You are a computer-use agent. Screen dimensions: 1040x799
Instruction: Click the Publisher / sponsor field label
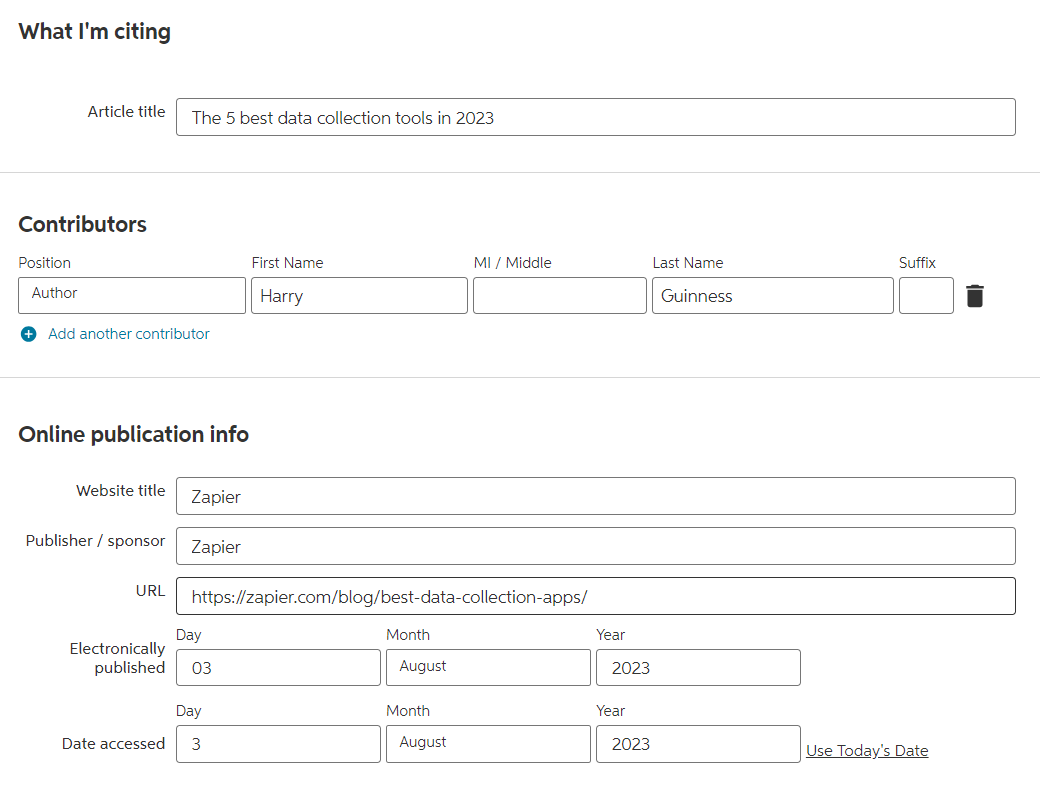click(x=95, y=541)
